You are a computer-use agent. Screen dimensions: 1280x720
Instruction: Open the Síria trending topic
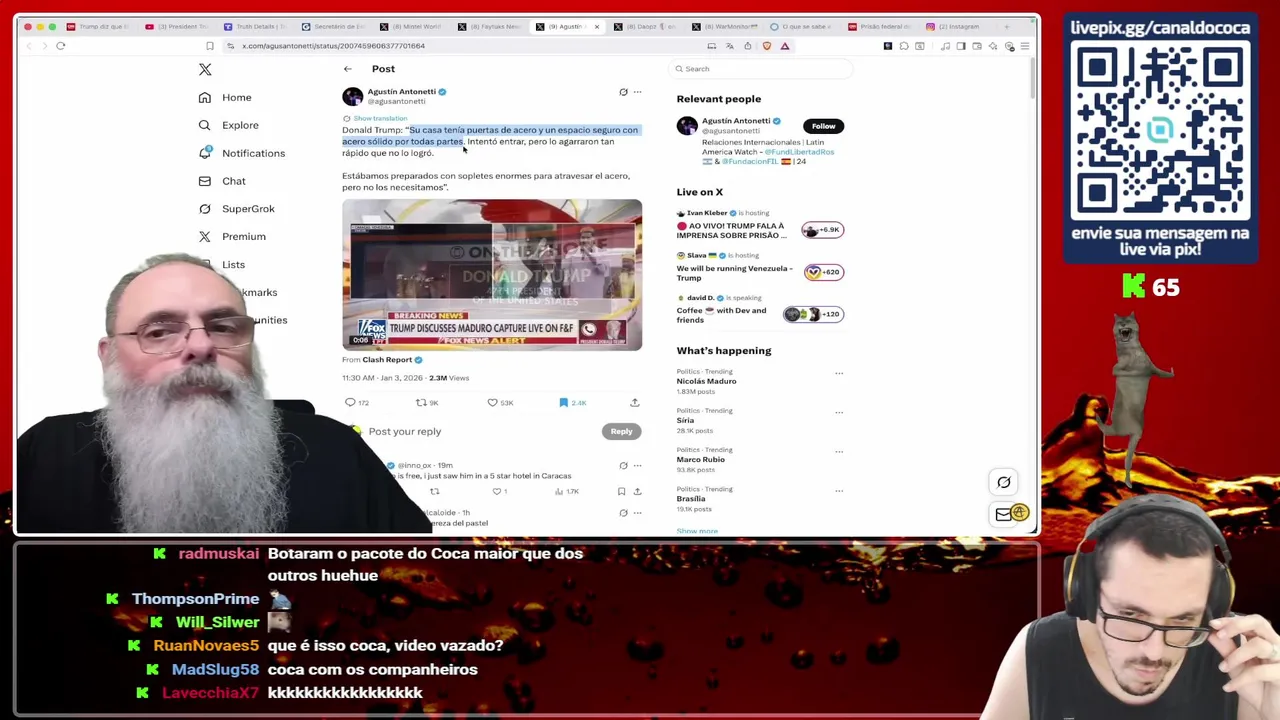(685, 420)
